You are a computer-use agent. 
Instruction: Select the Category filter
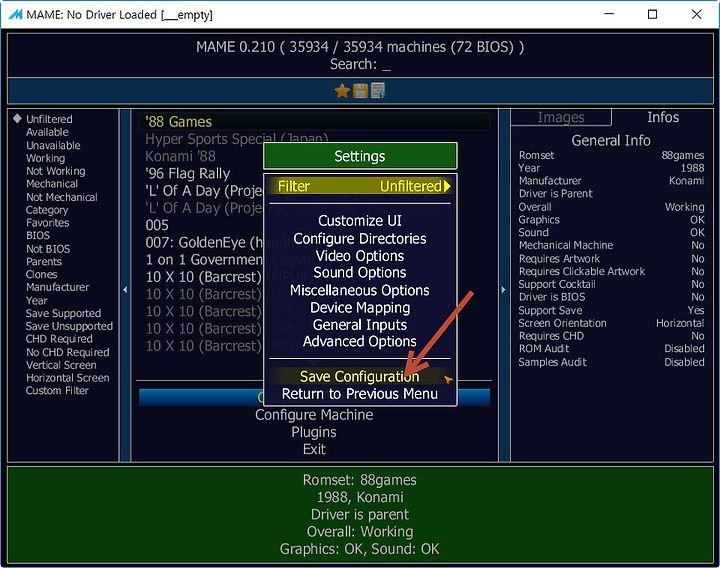coord(47,210)
